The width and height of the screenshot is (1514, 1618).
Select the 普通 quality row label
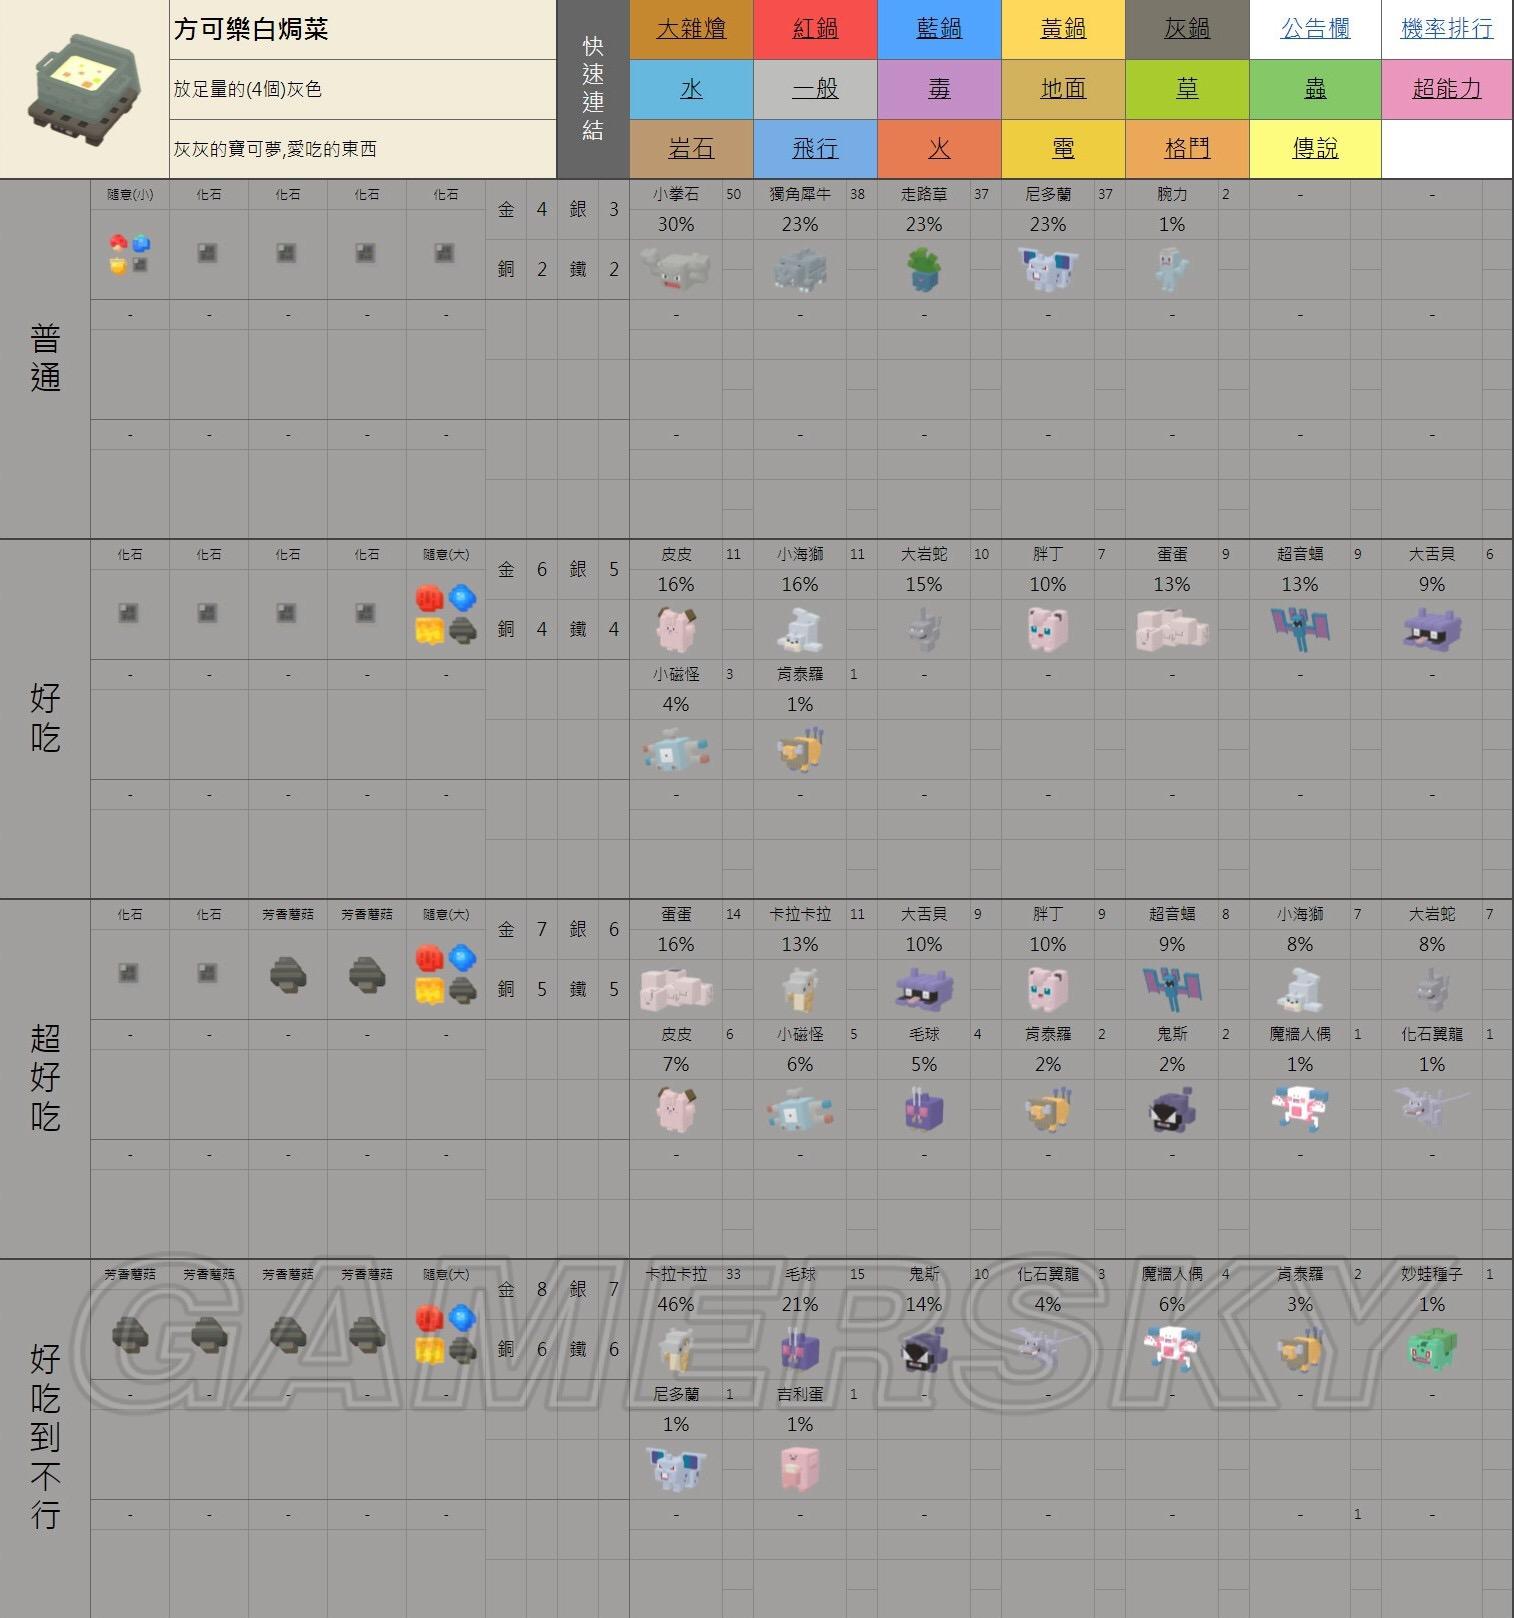(45, 359)
